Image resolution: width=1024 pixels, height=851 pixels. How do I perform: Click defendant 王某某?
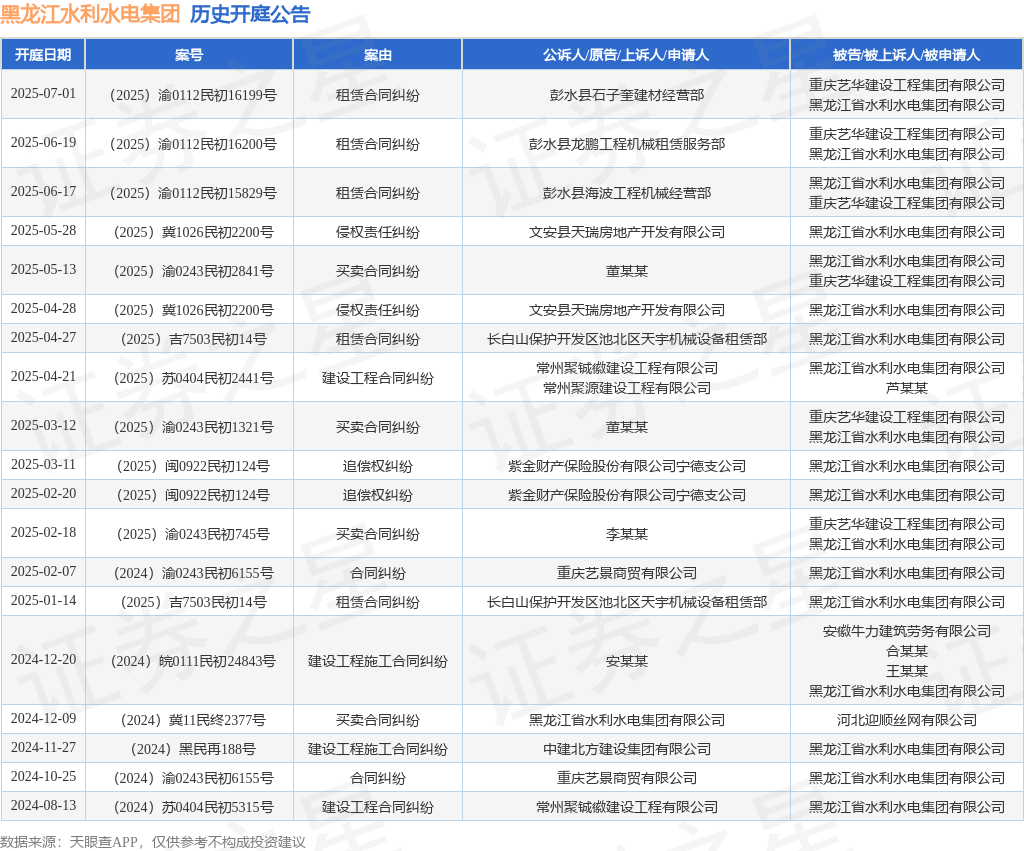pyautogui.click(x=906, y=671)
